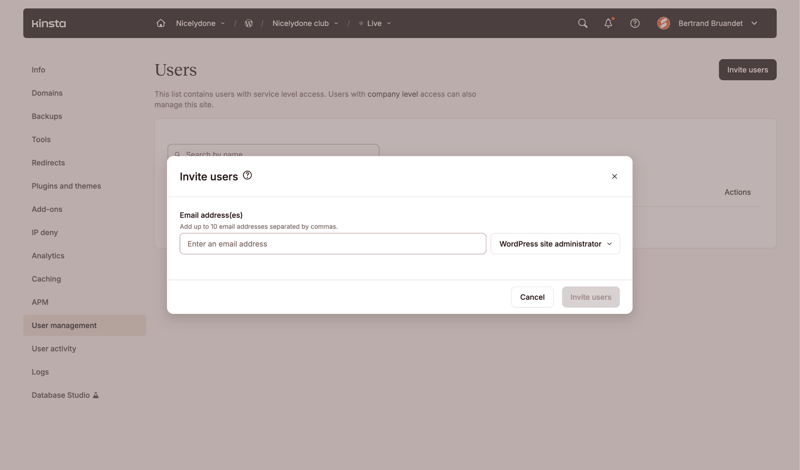800x470 pixels.
Task: Click the help icon next to Invite users title
Action: coord(247,176)
